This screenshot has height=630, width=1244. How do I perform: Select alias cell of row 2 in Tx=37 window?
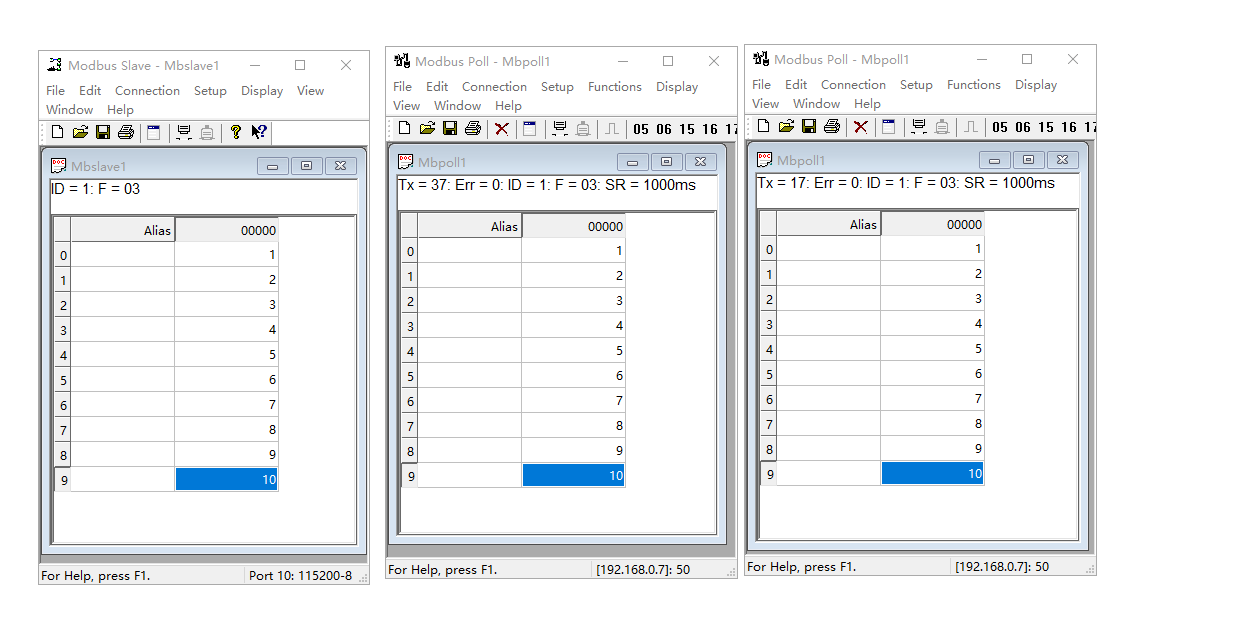[470, 301]
